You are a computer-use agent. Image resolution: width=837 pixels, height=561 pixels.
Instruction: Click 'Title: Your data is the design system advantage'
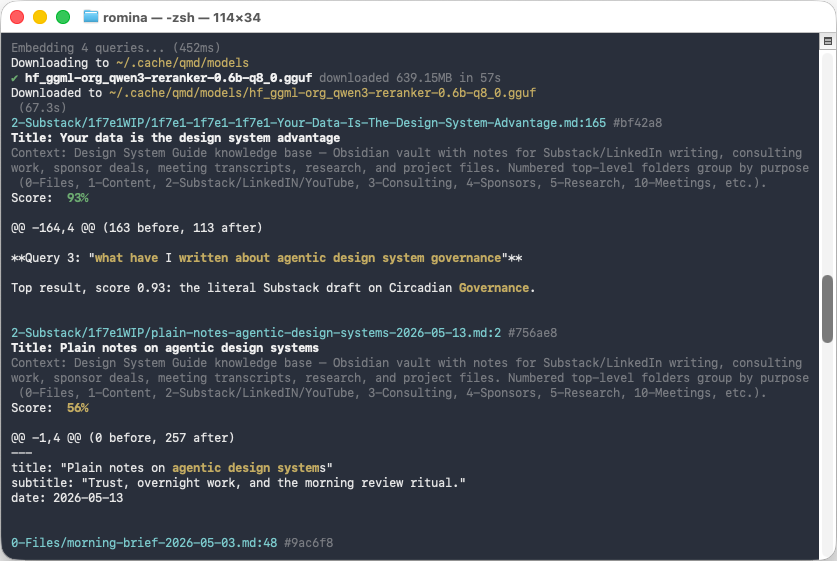click(176, 138)
